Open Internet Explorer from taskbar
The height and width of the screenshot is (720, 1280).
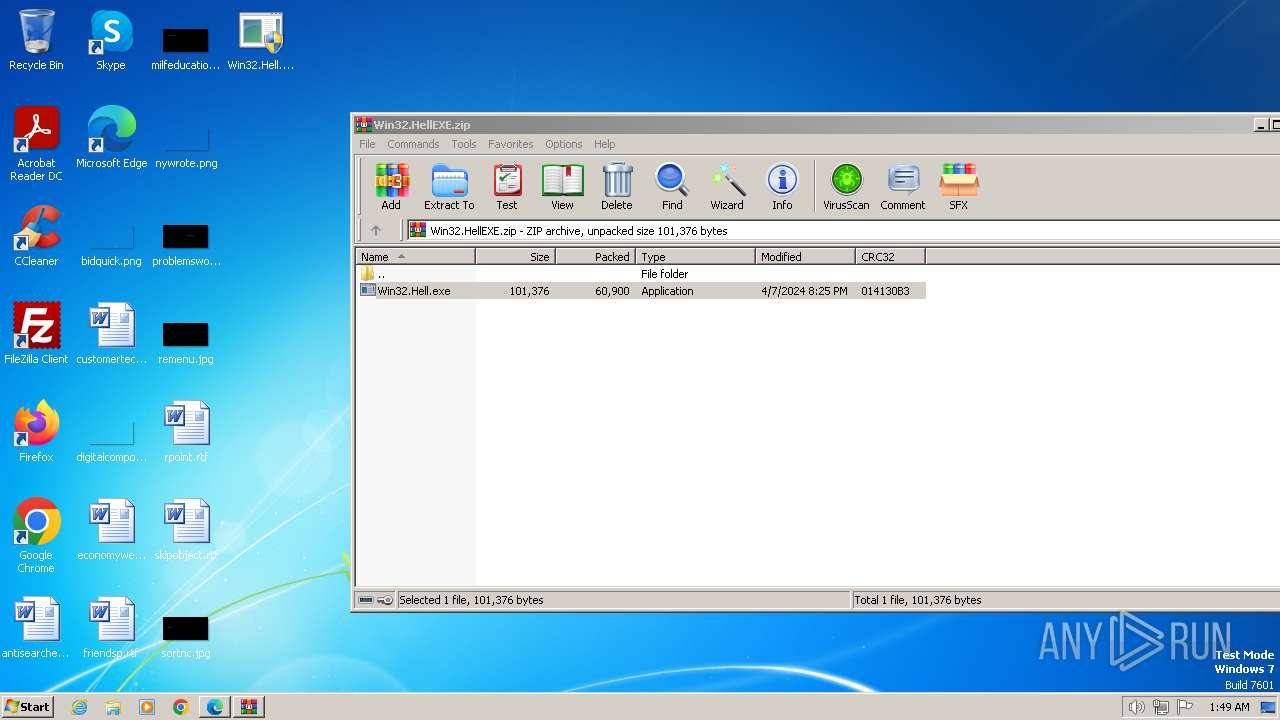pos(80,707)
